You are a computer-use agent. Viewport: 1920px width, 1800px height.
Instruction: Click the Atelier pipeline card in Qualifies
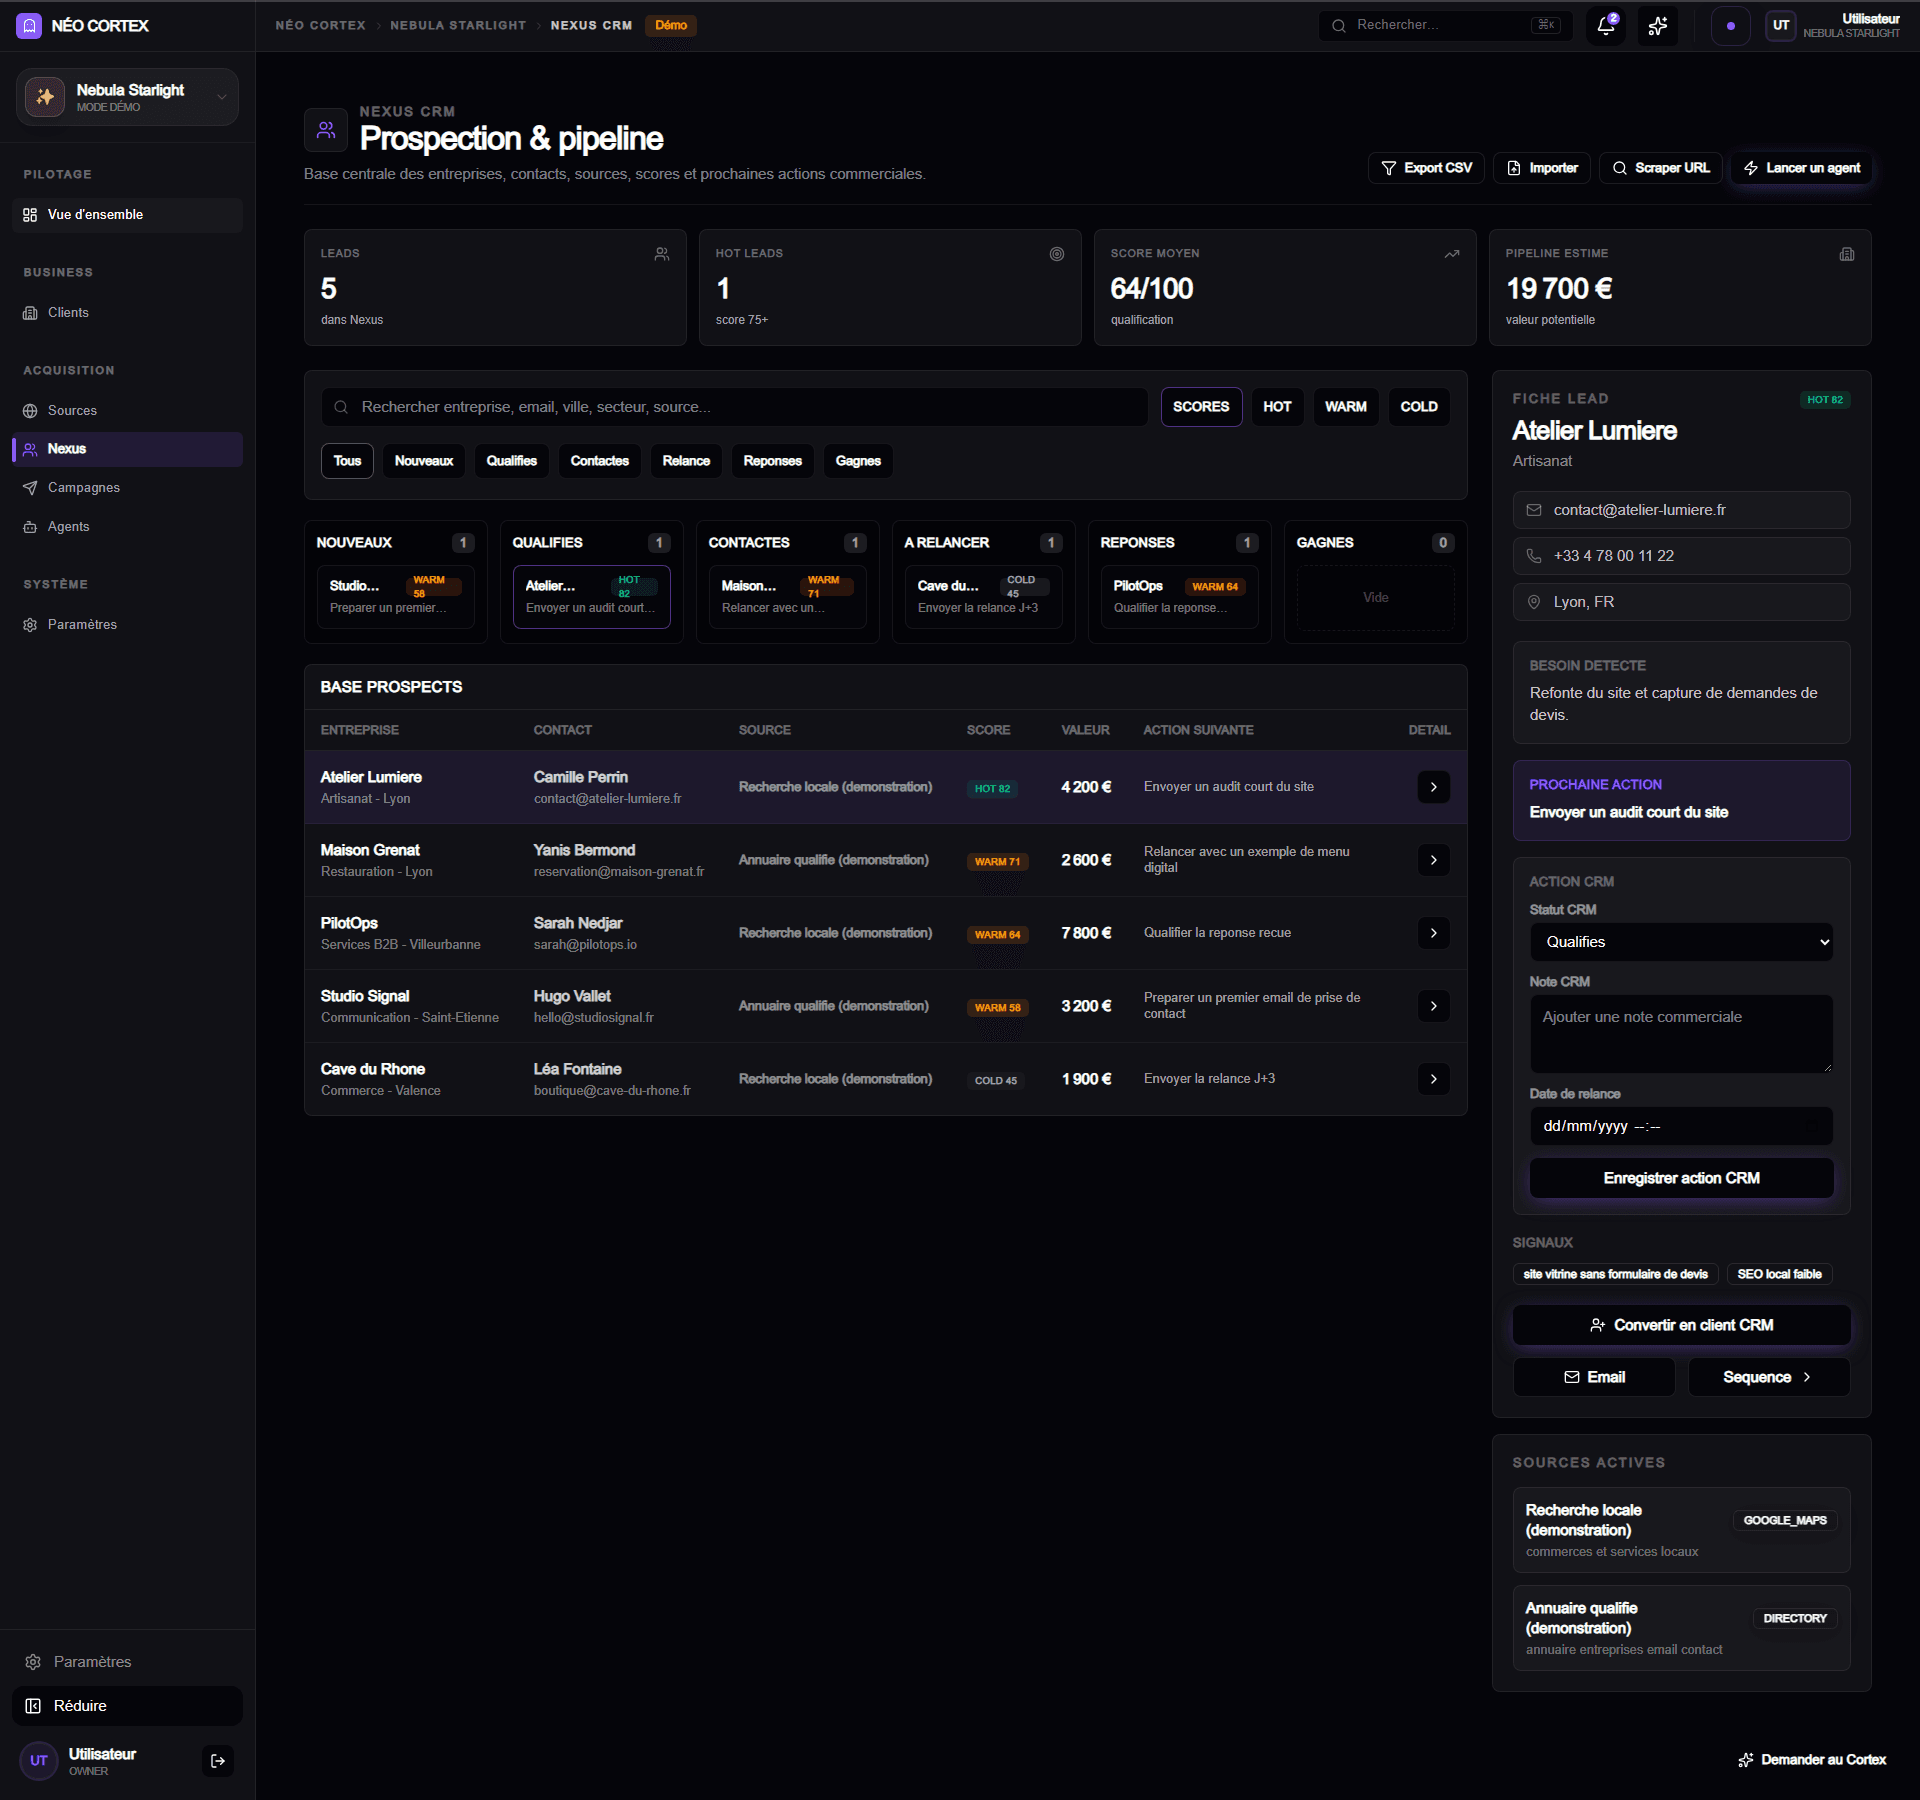point(592,597)
